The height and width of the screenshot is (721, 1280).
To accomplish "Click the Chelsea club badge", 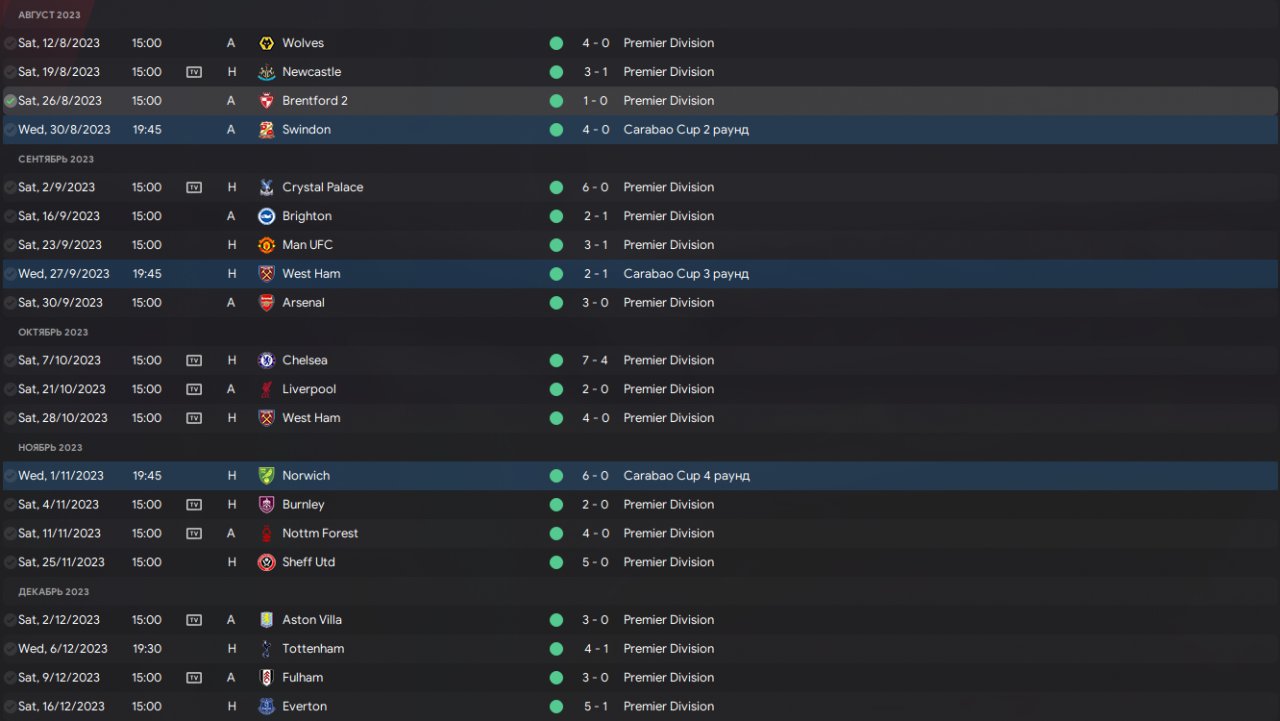I will click(266, 360).
